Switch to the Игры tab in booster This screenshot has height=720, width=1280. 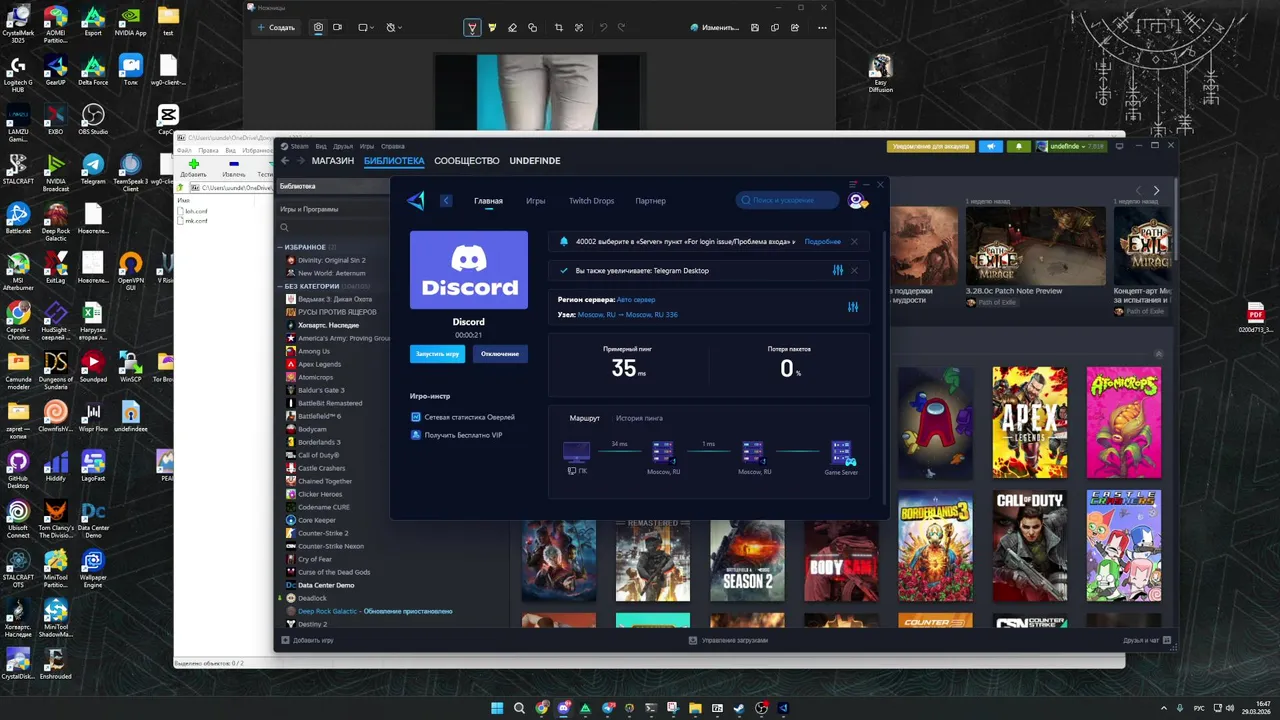click(536, 201)
